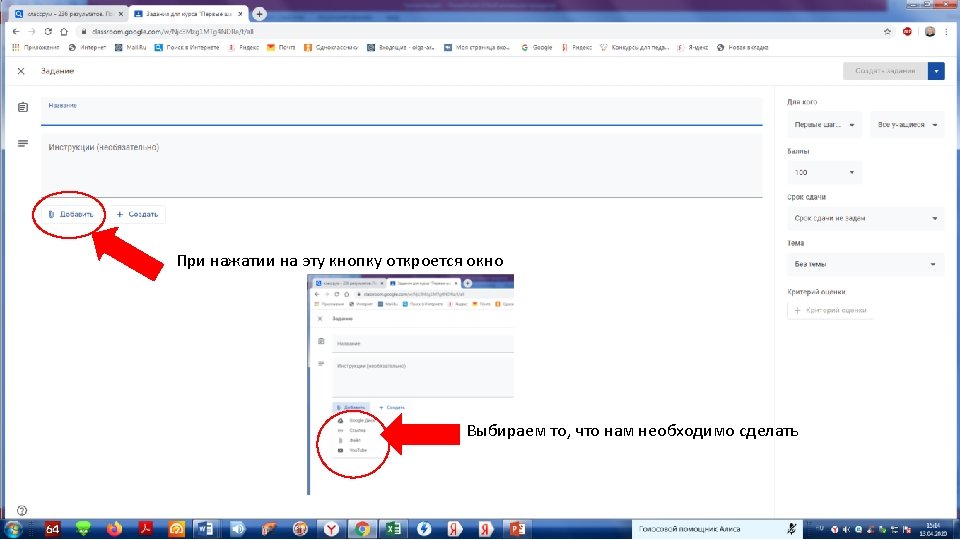
Task: Open the arrow menu next to Create assignment
Action: [x=936, y=71]
